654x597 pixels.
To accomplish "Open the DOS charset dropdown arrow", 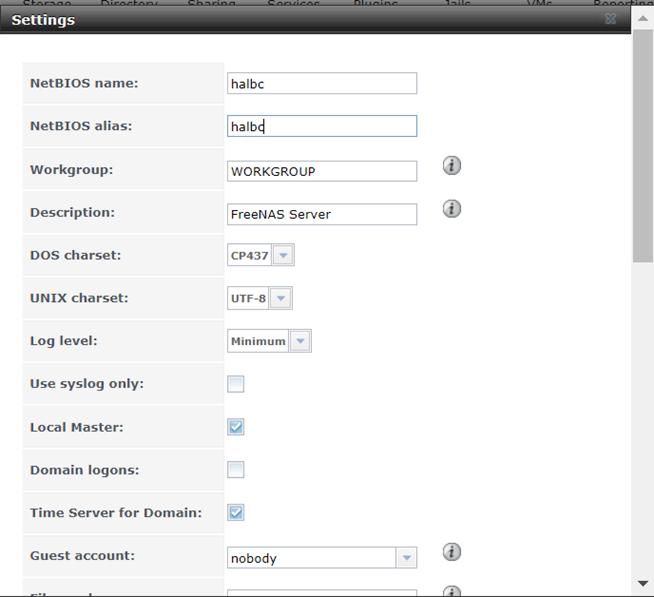I will point(283,255).
